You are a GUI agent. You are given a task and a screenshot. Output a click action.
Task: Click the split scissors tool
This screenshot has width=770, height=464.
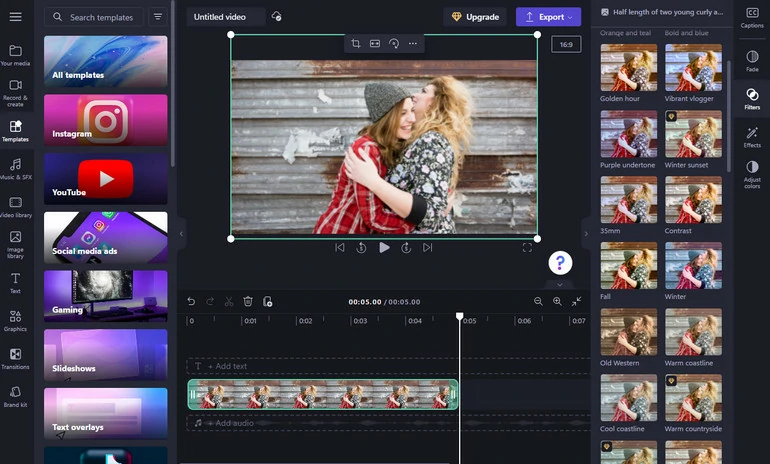pyautogui.click(x=229, y=301)
